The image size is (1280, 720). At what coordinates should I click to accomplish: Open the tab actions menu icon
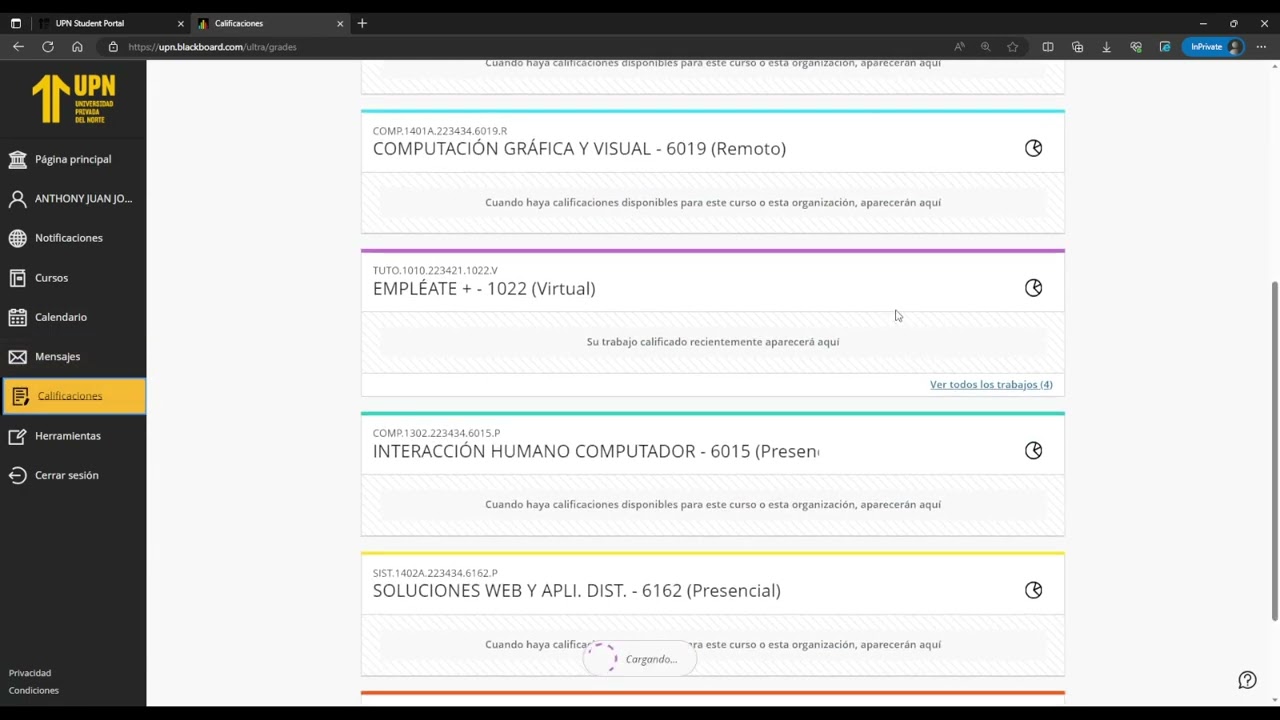pyautogui.click(x=15, y=23)
